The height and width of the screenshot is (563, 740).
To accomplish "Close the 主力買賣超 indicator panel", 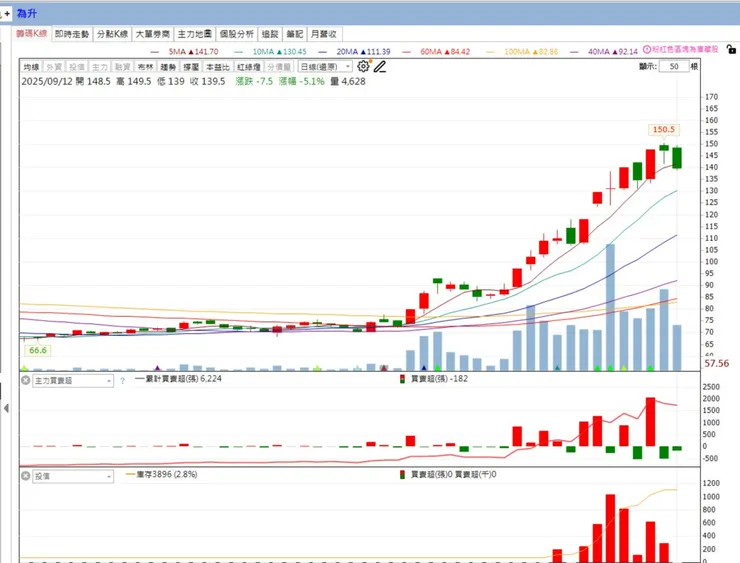I will (26, 380).
